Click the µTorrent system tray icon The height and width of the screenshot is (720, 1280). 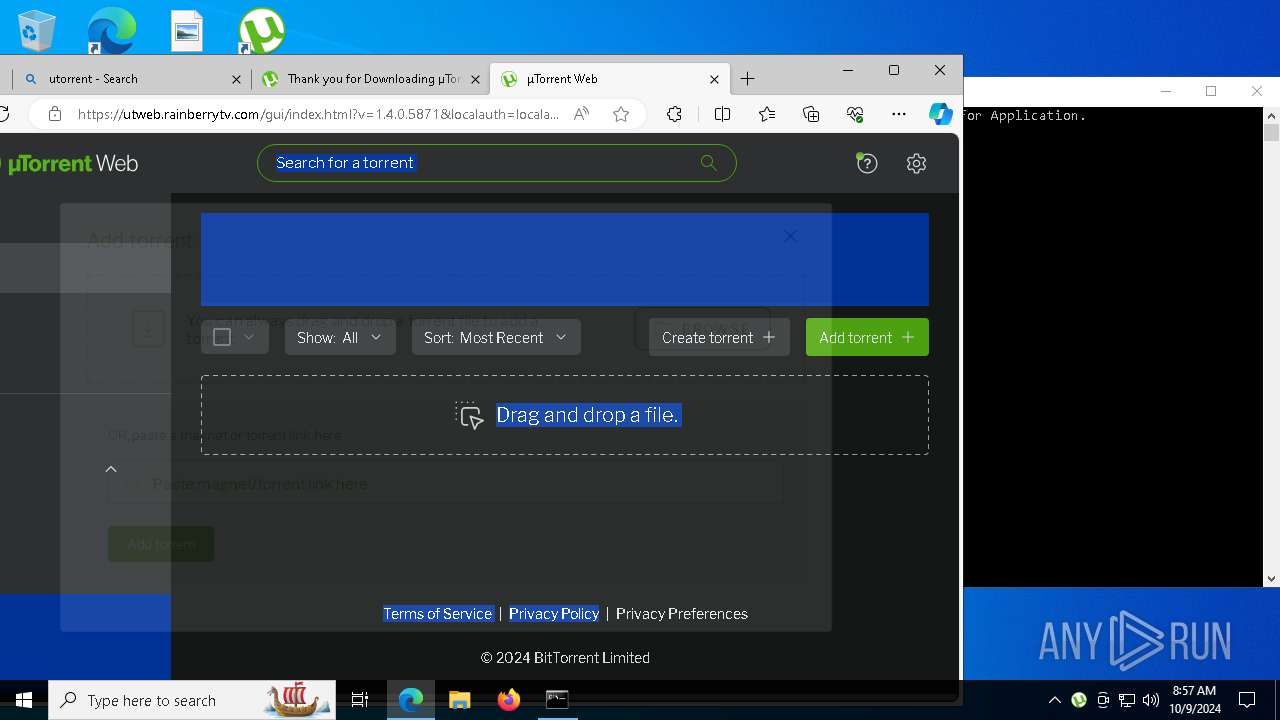tap(1079, 700)
